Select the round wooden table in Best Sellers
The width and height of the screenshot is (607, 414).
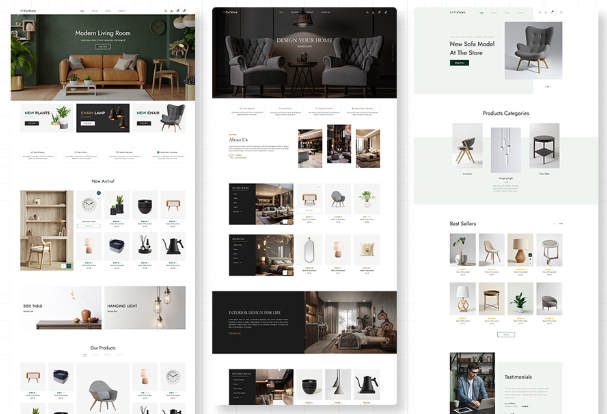pyautogui.click(x=492, y=299)
